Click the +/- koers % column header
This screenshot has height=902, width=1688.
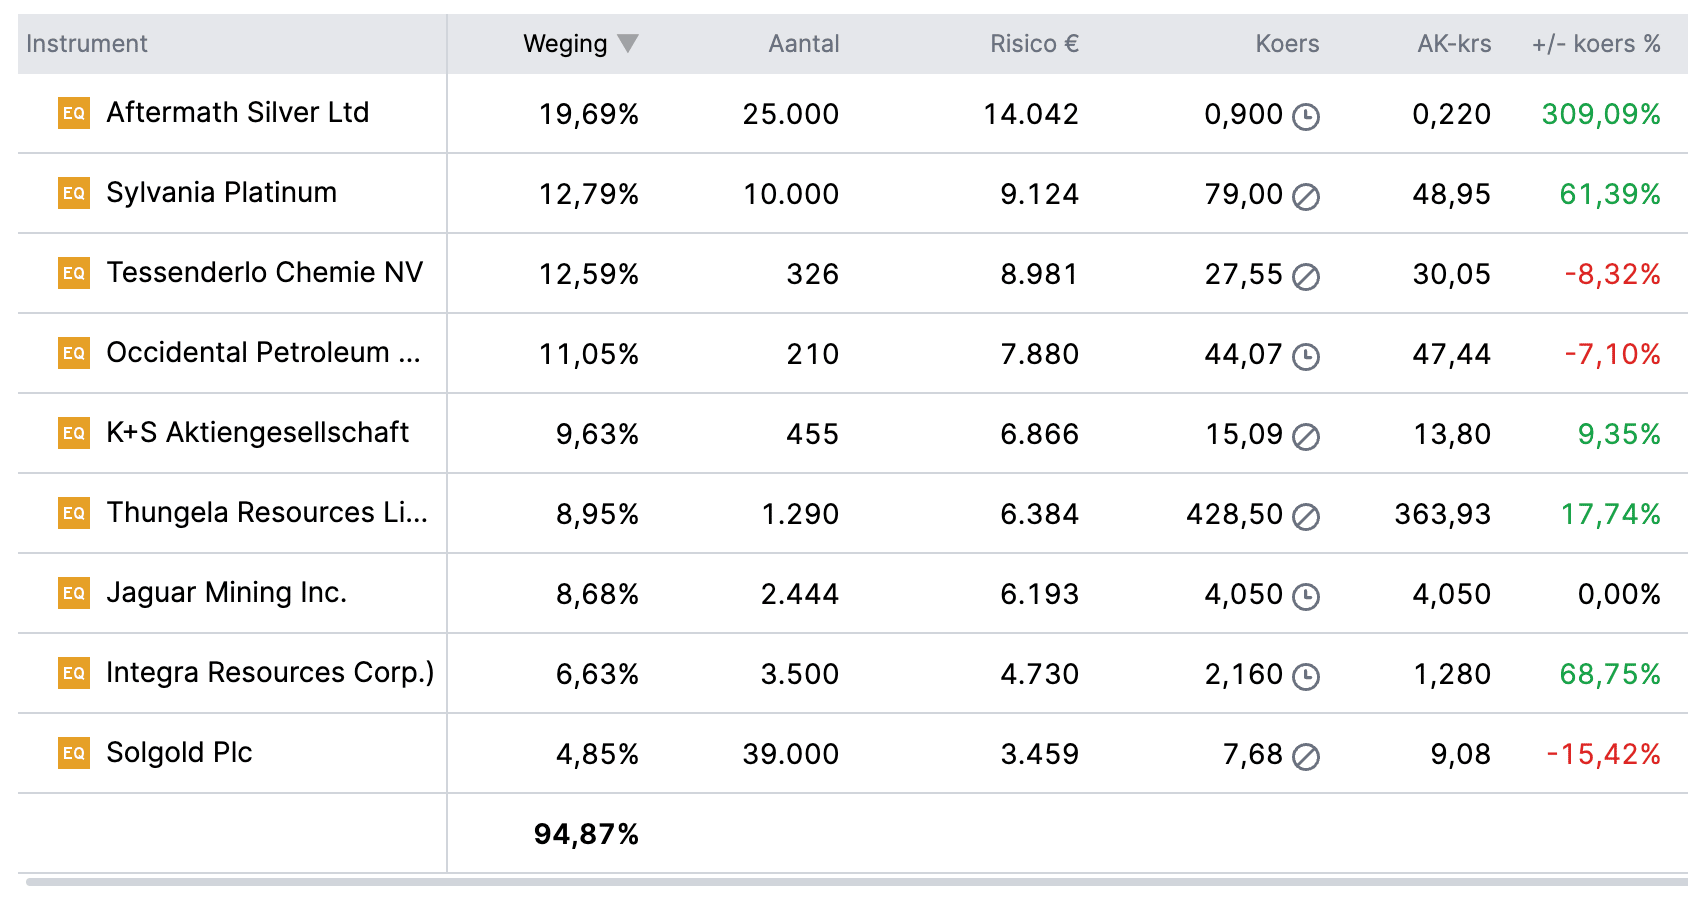[1596, 44]
